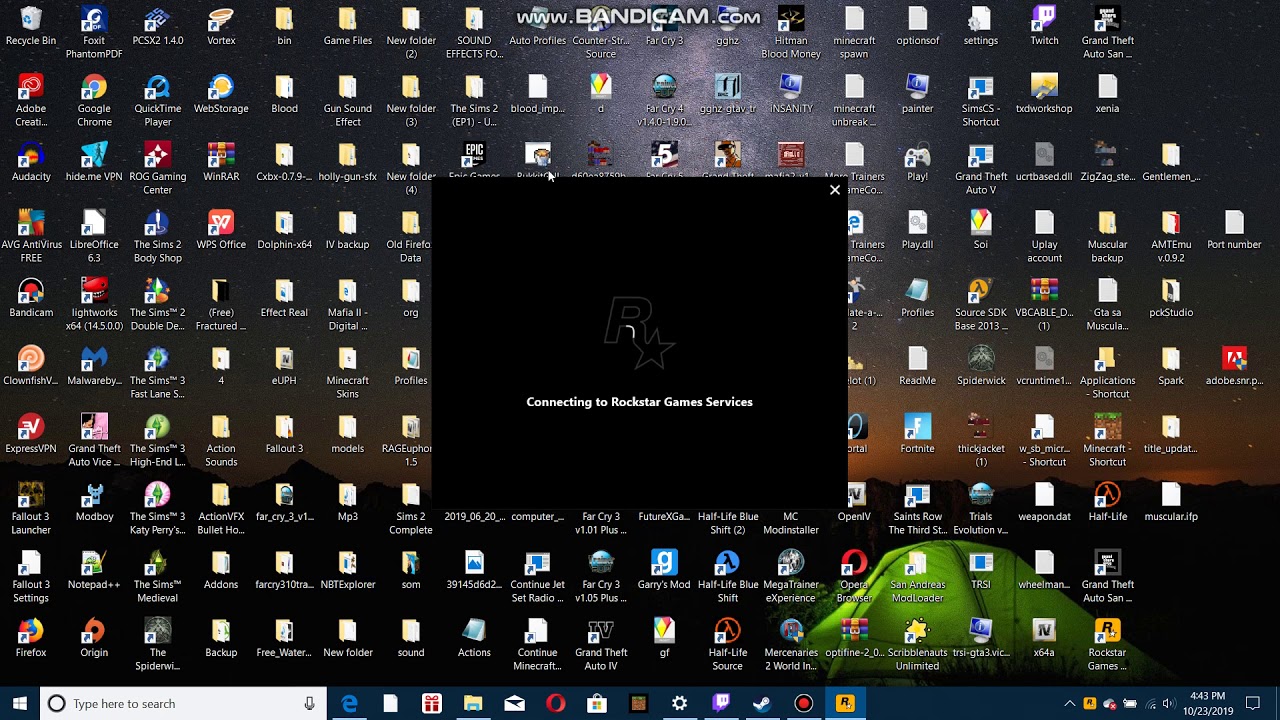The height and width of the screenshot is (720, 1280).
Task: Launch ExpressVPN from the desktop
Action: [x=31, y=435]
